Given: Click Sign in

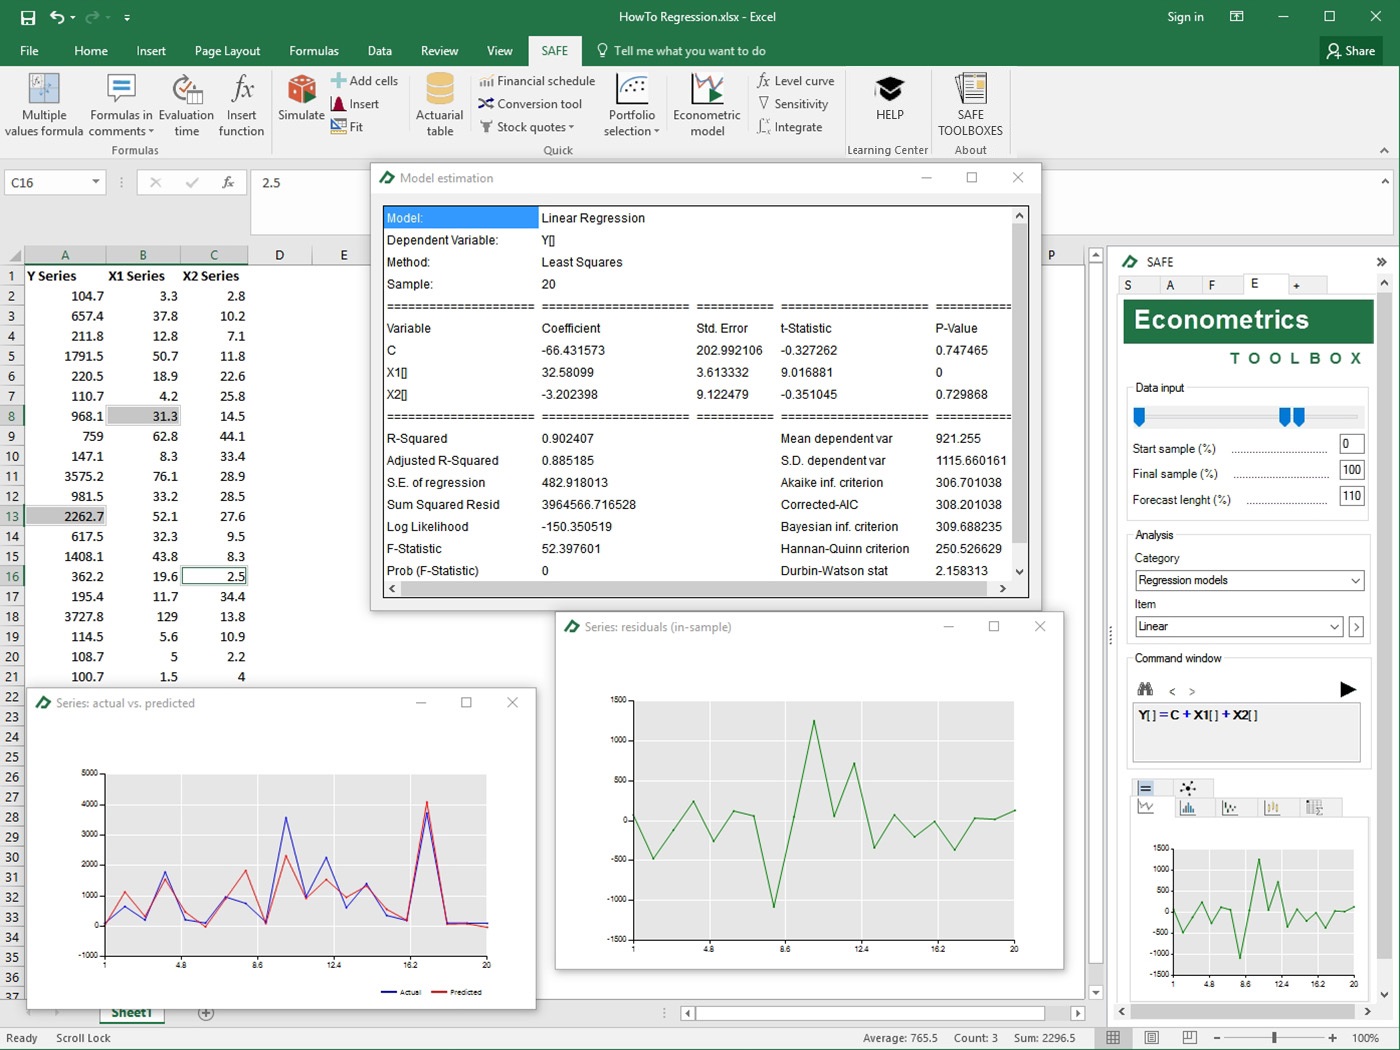Looking at the screenshot, I should click(1185, 17).
